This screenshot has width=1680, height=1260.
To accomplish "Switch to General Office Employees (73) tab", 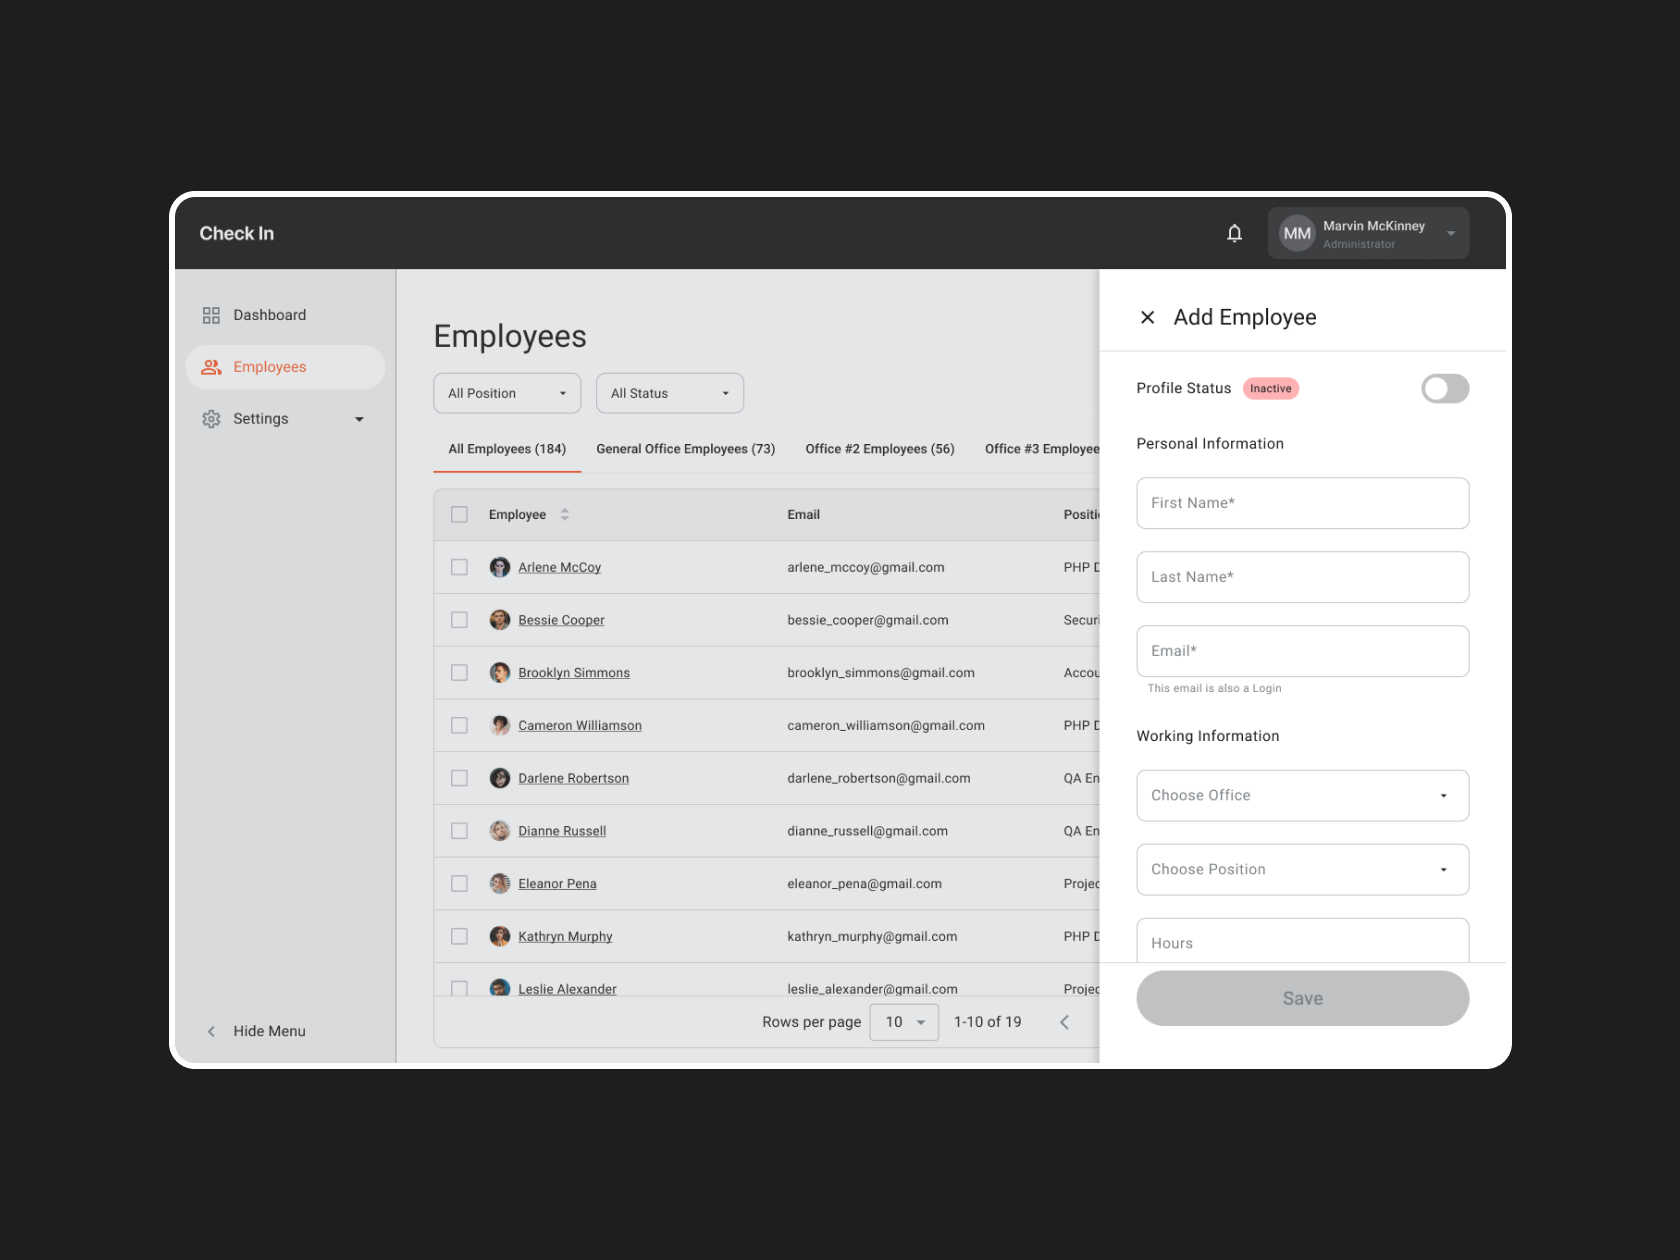I will click(686, 449).
